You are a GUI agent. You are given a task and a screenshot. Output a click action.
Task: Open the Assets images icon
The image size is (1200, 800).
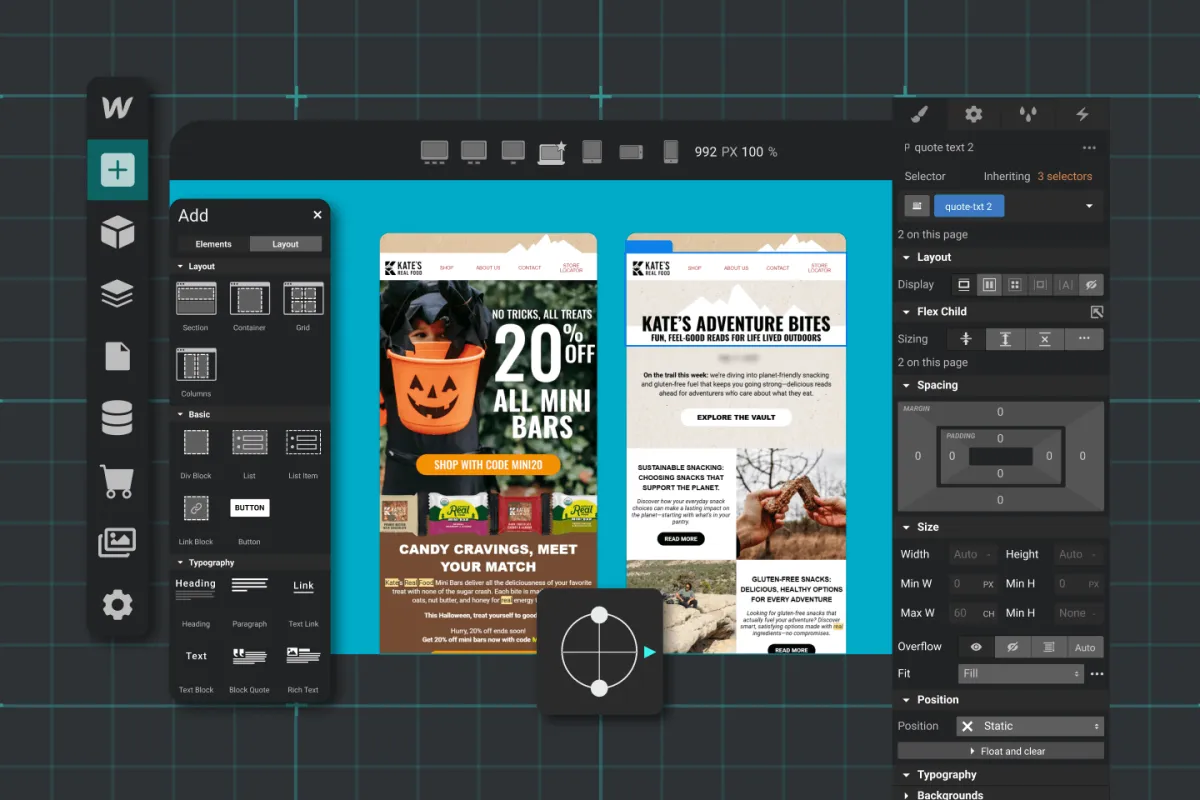tap(117, 543)
